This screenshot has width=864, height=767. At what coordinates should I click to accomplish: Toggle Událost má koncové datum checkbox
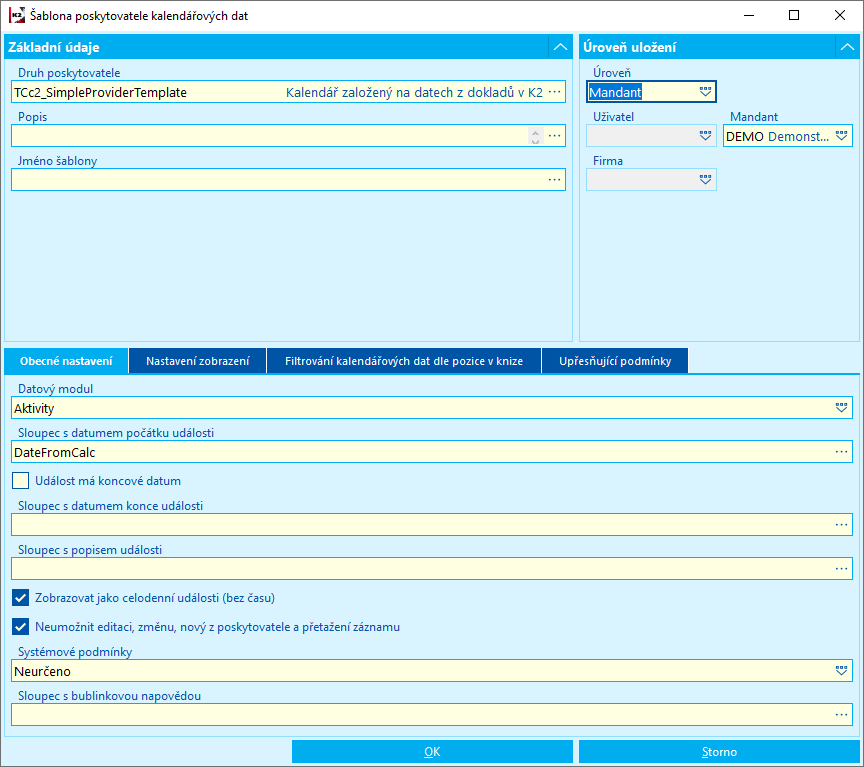(20, 480)
